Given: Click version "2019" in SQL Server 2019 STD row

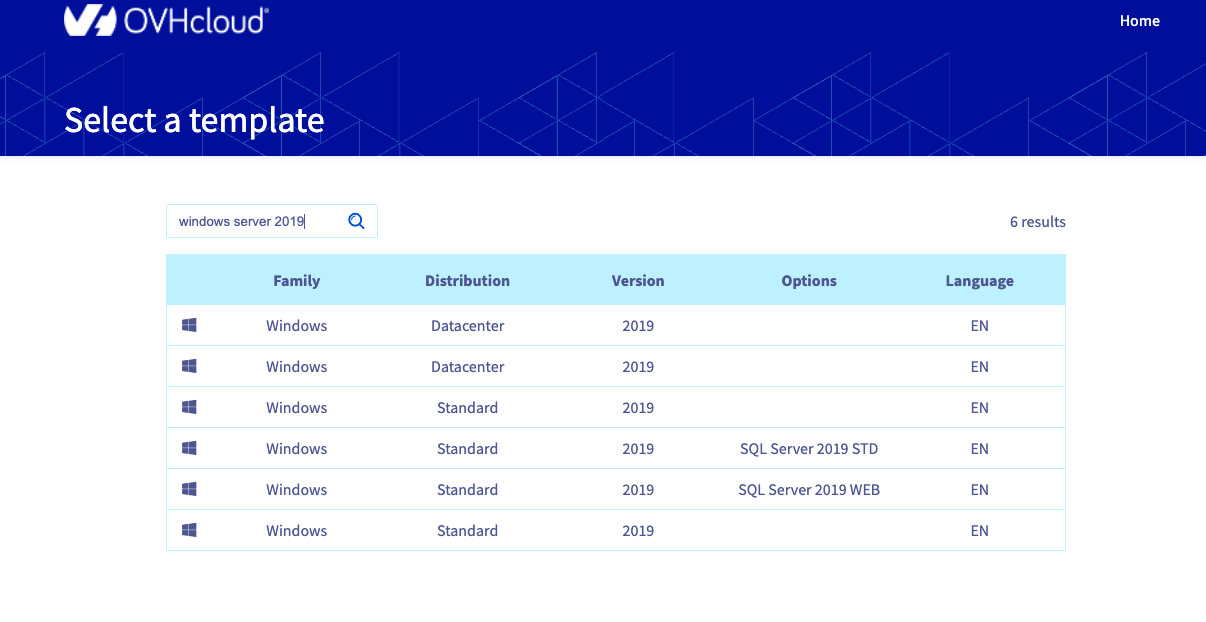Looking at the screenshot, I should pos(638,449).
